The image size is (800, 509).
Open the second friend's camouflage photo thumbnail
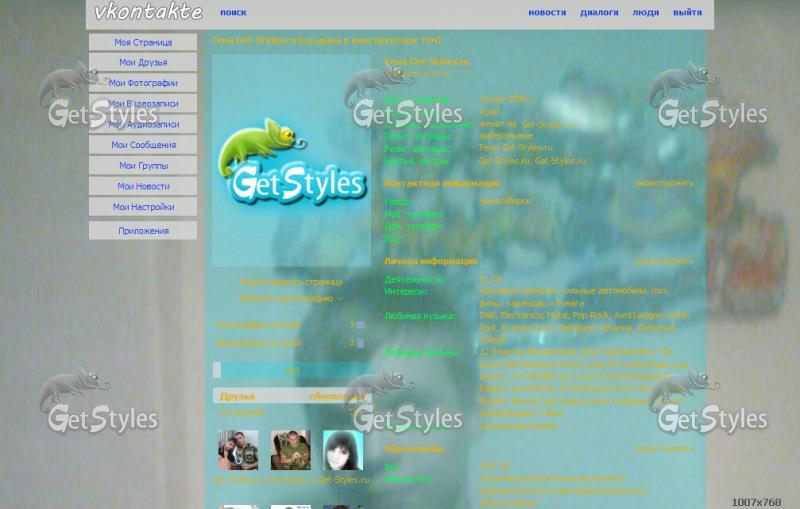(290, 450)
